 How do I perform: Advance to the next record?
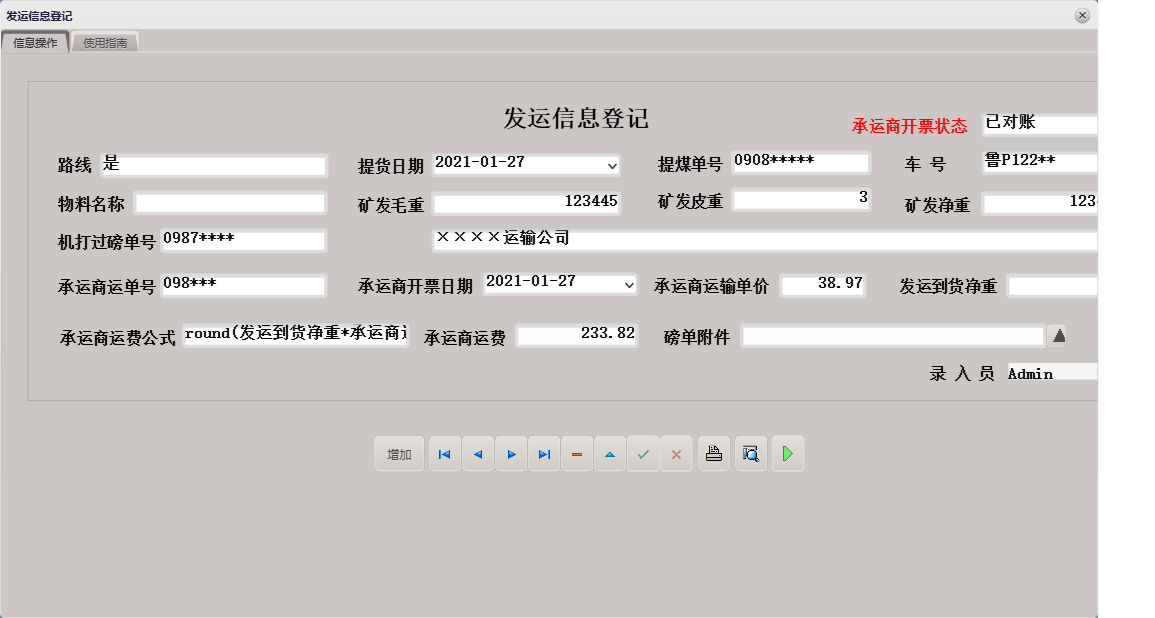click(x=511, y=453)
